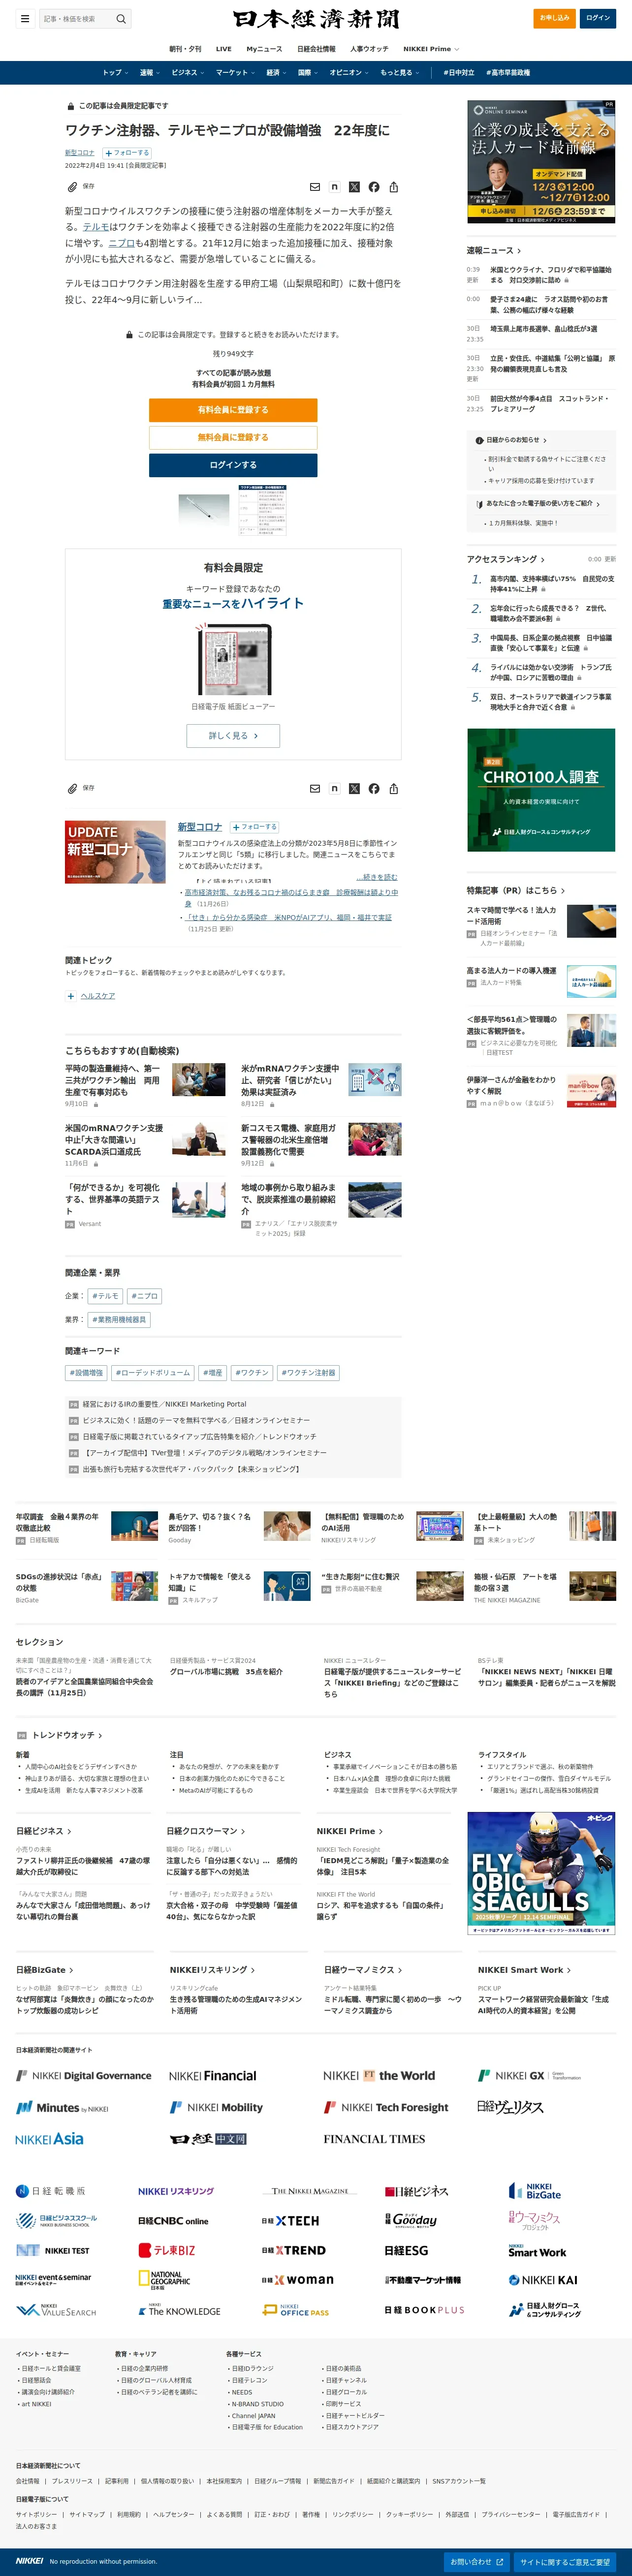Click the 記事・株価を検索 search field
This screenshot has width=632, height=2576.
77,18
